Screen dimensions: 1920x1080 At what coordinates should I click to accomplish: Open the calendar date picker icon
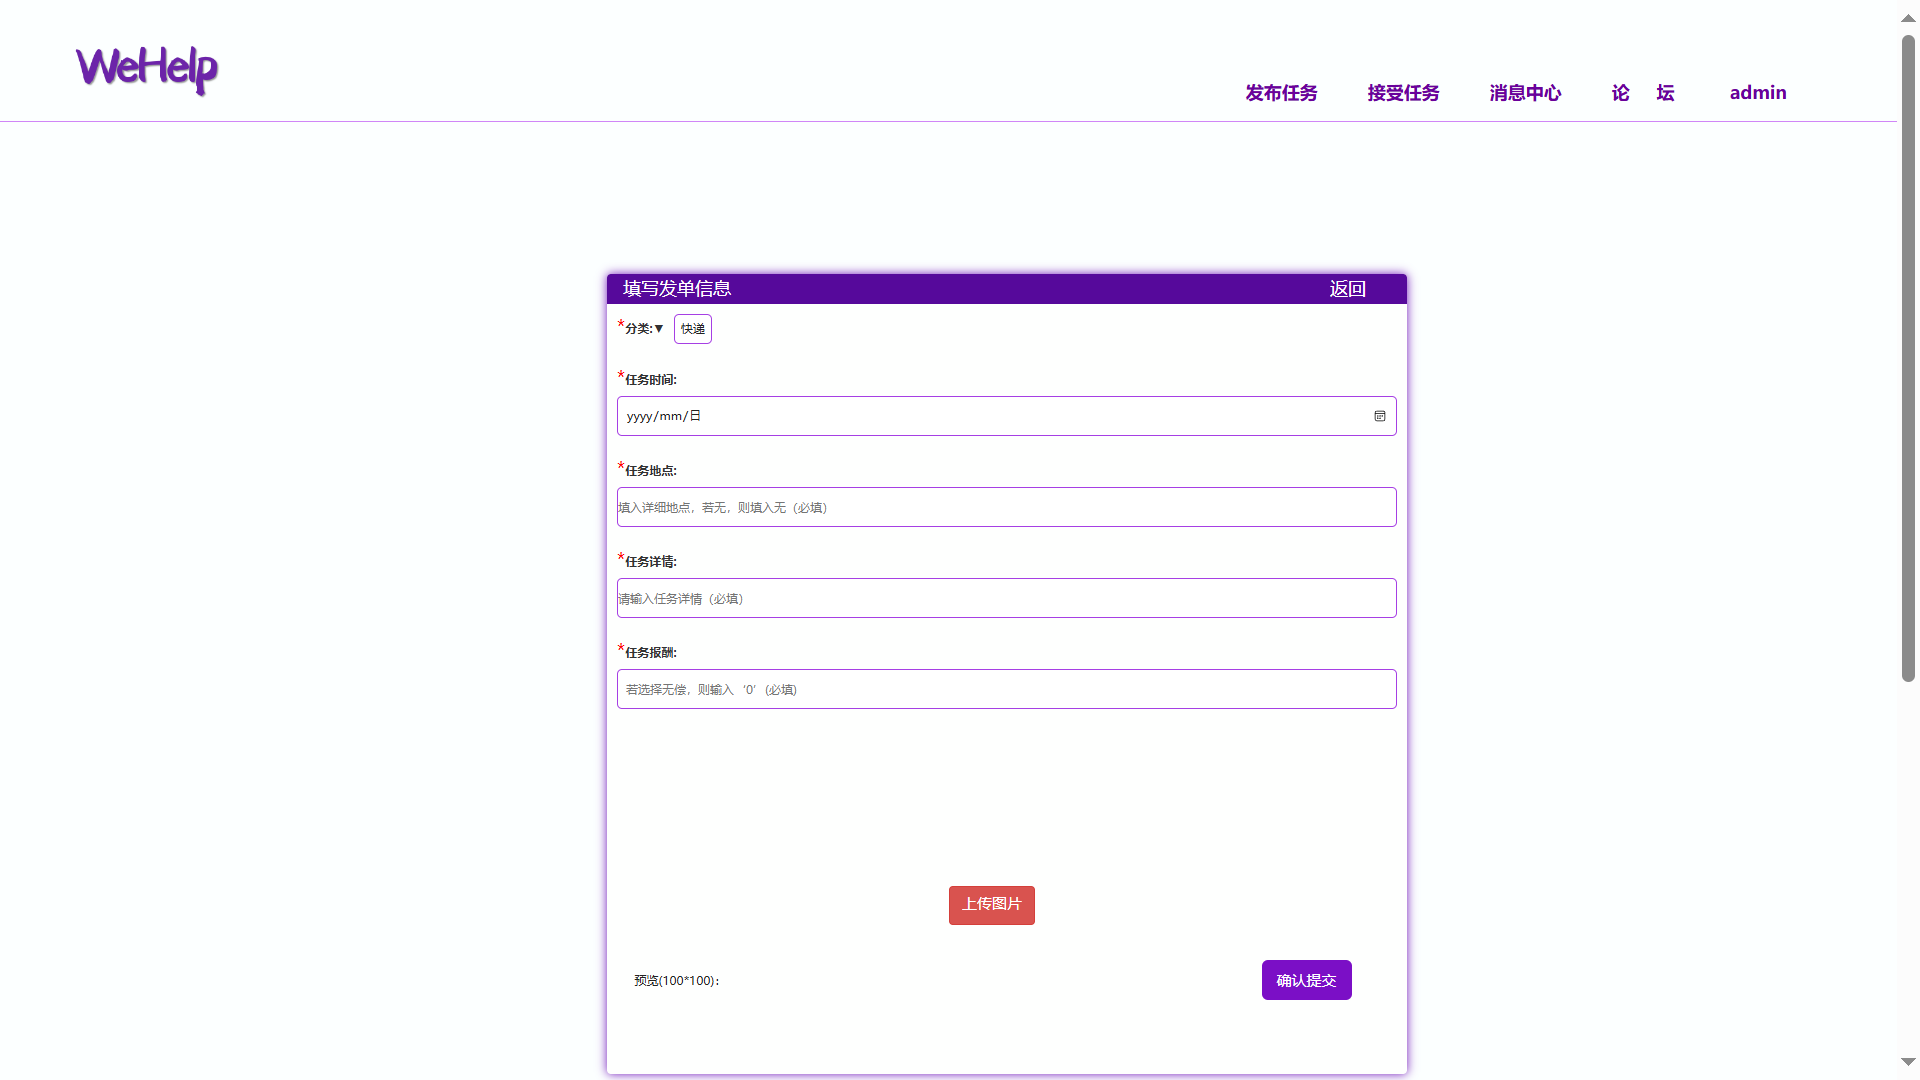tap(1379, 416)
